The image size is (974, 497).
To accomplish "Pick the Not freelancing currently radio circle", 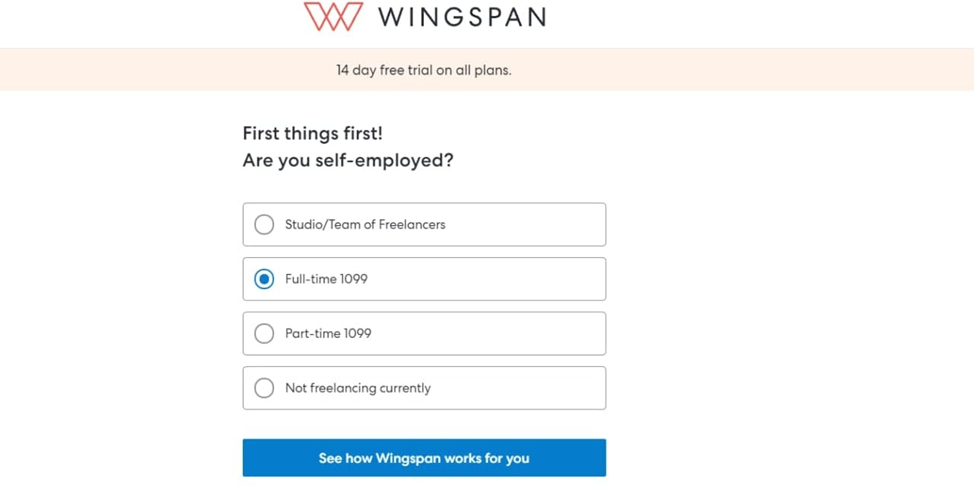I will click(264, 388).
